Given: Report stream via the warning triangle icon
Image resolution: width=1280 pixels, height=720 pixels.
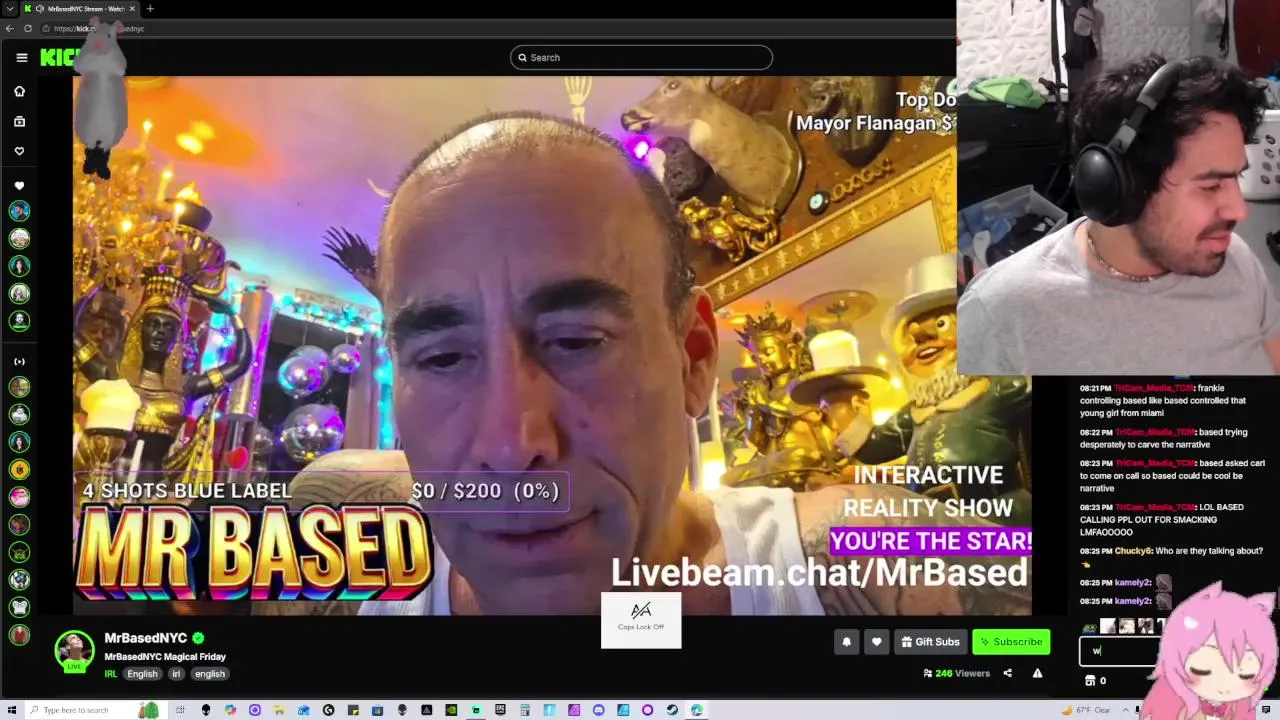Looking at the screenshot, I should pos(1037,673).
